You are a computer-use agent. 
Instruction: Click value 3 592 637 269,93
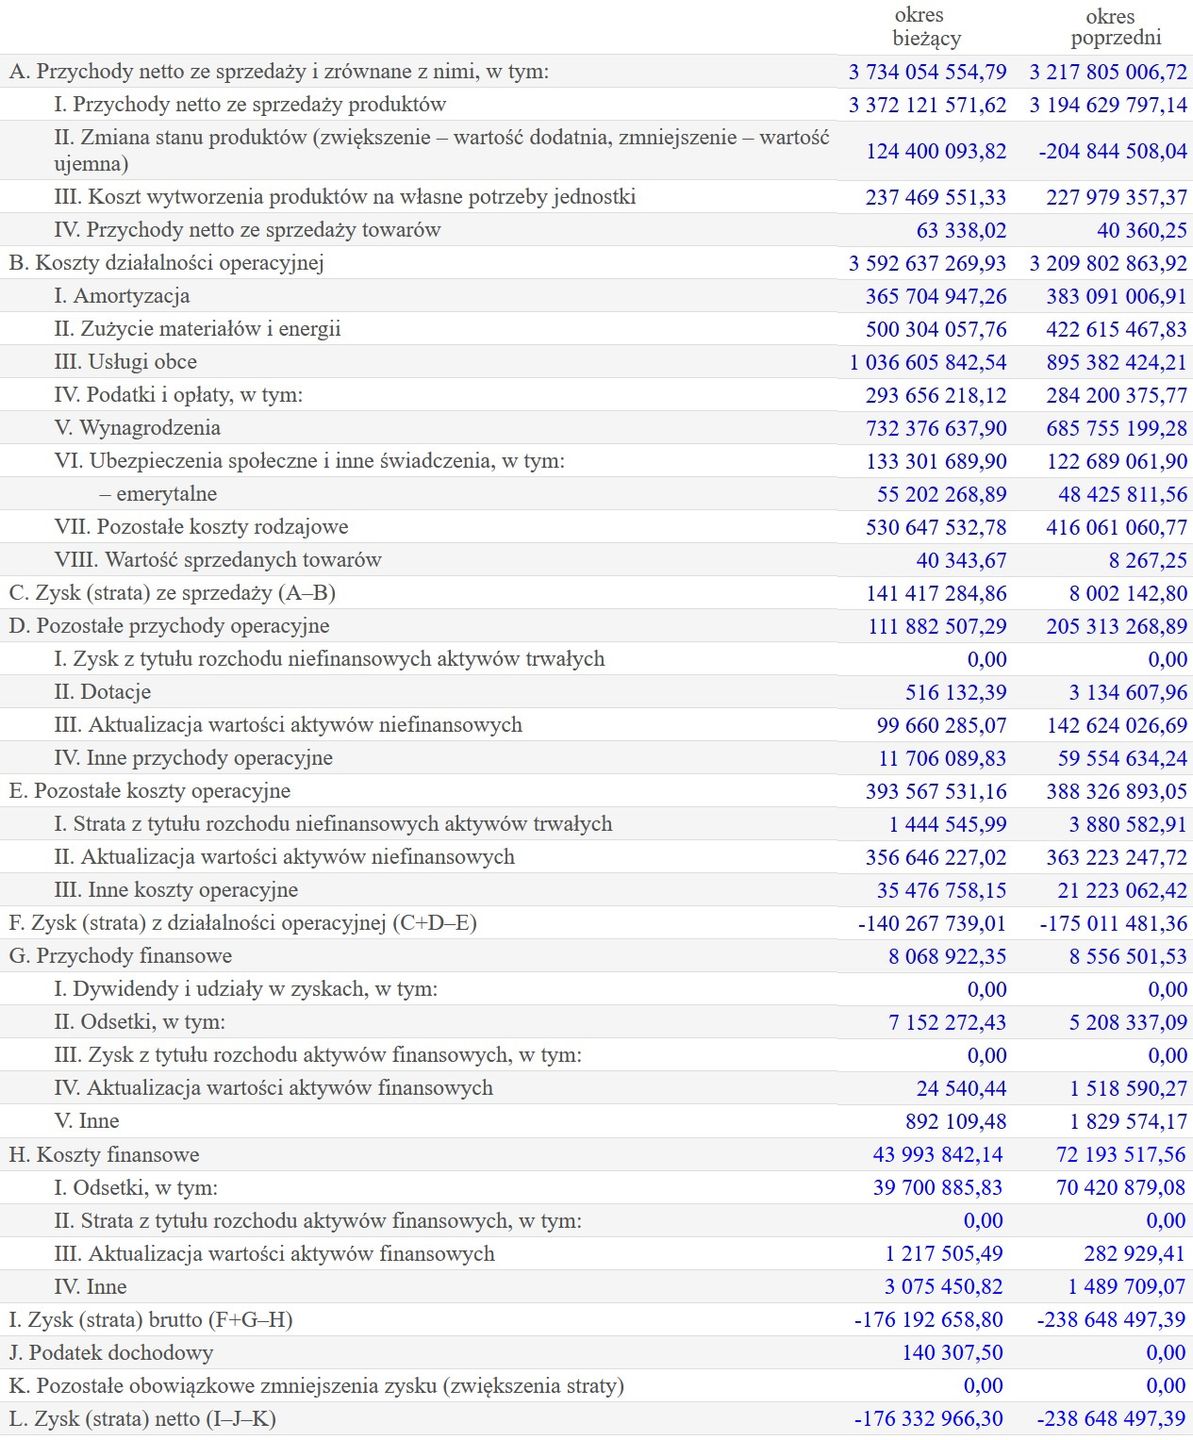coord(928,263)
